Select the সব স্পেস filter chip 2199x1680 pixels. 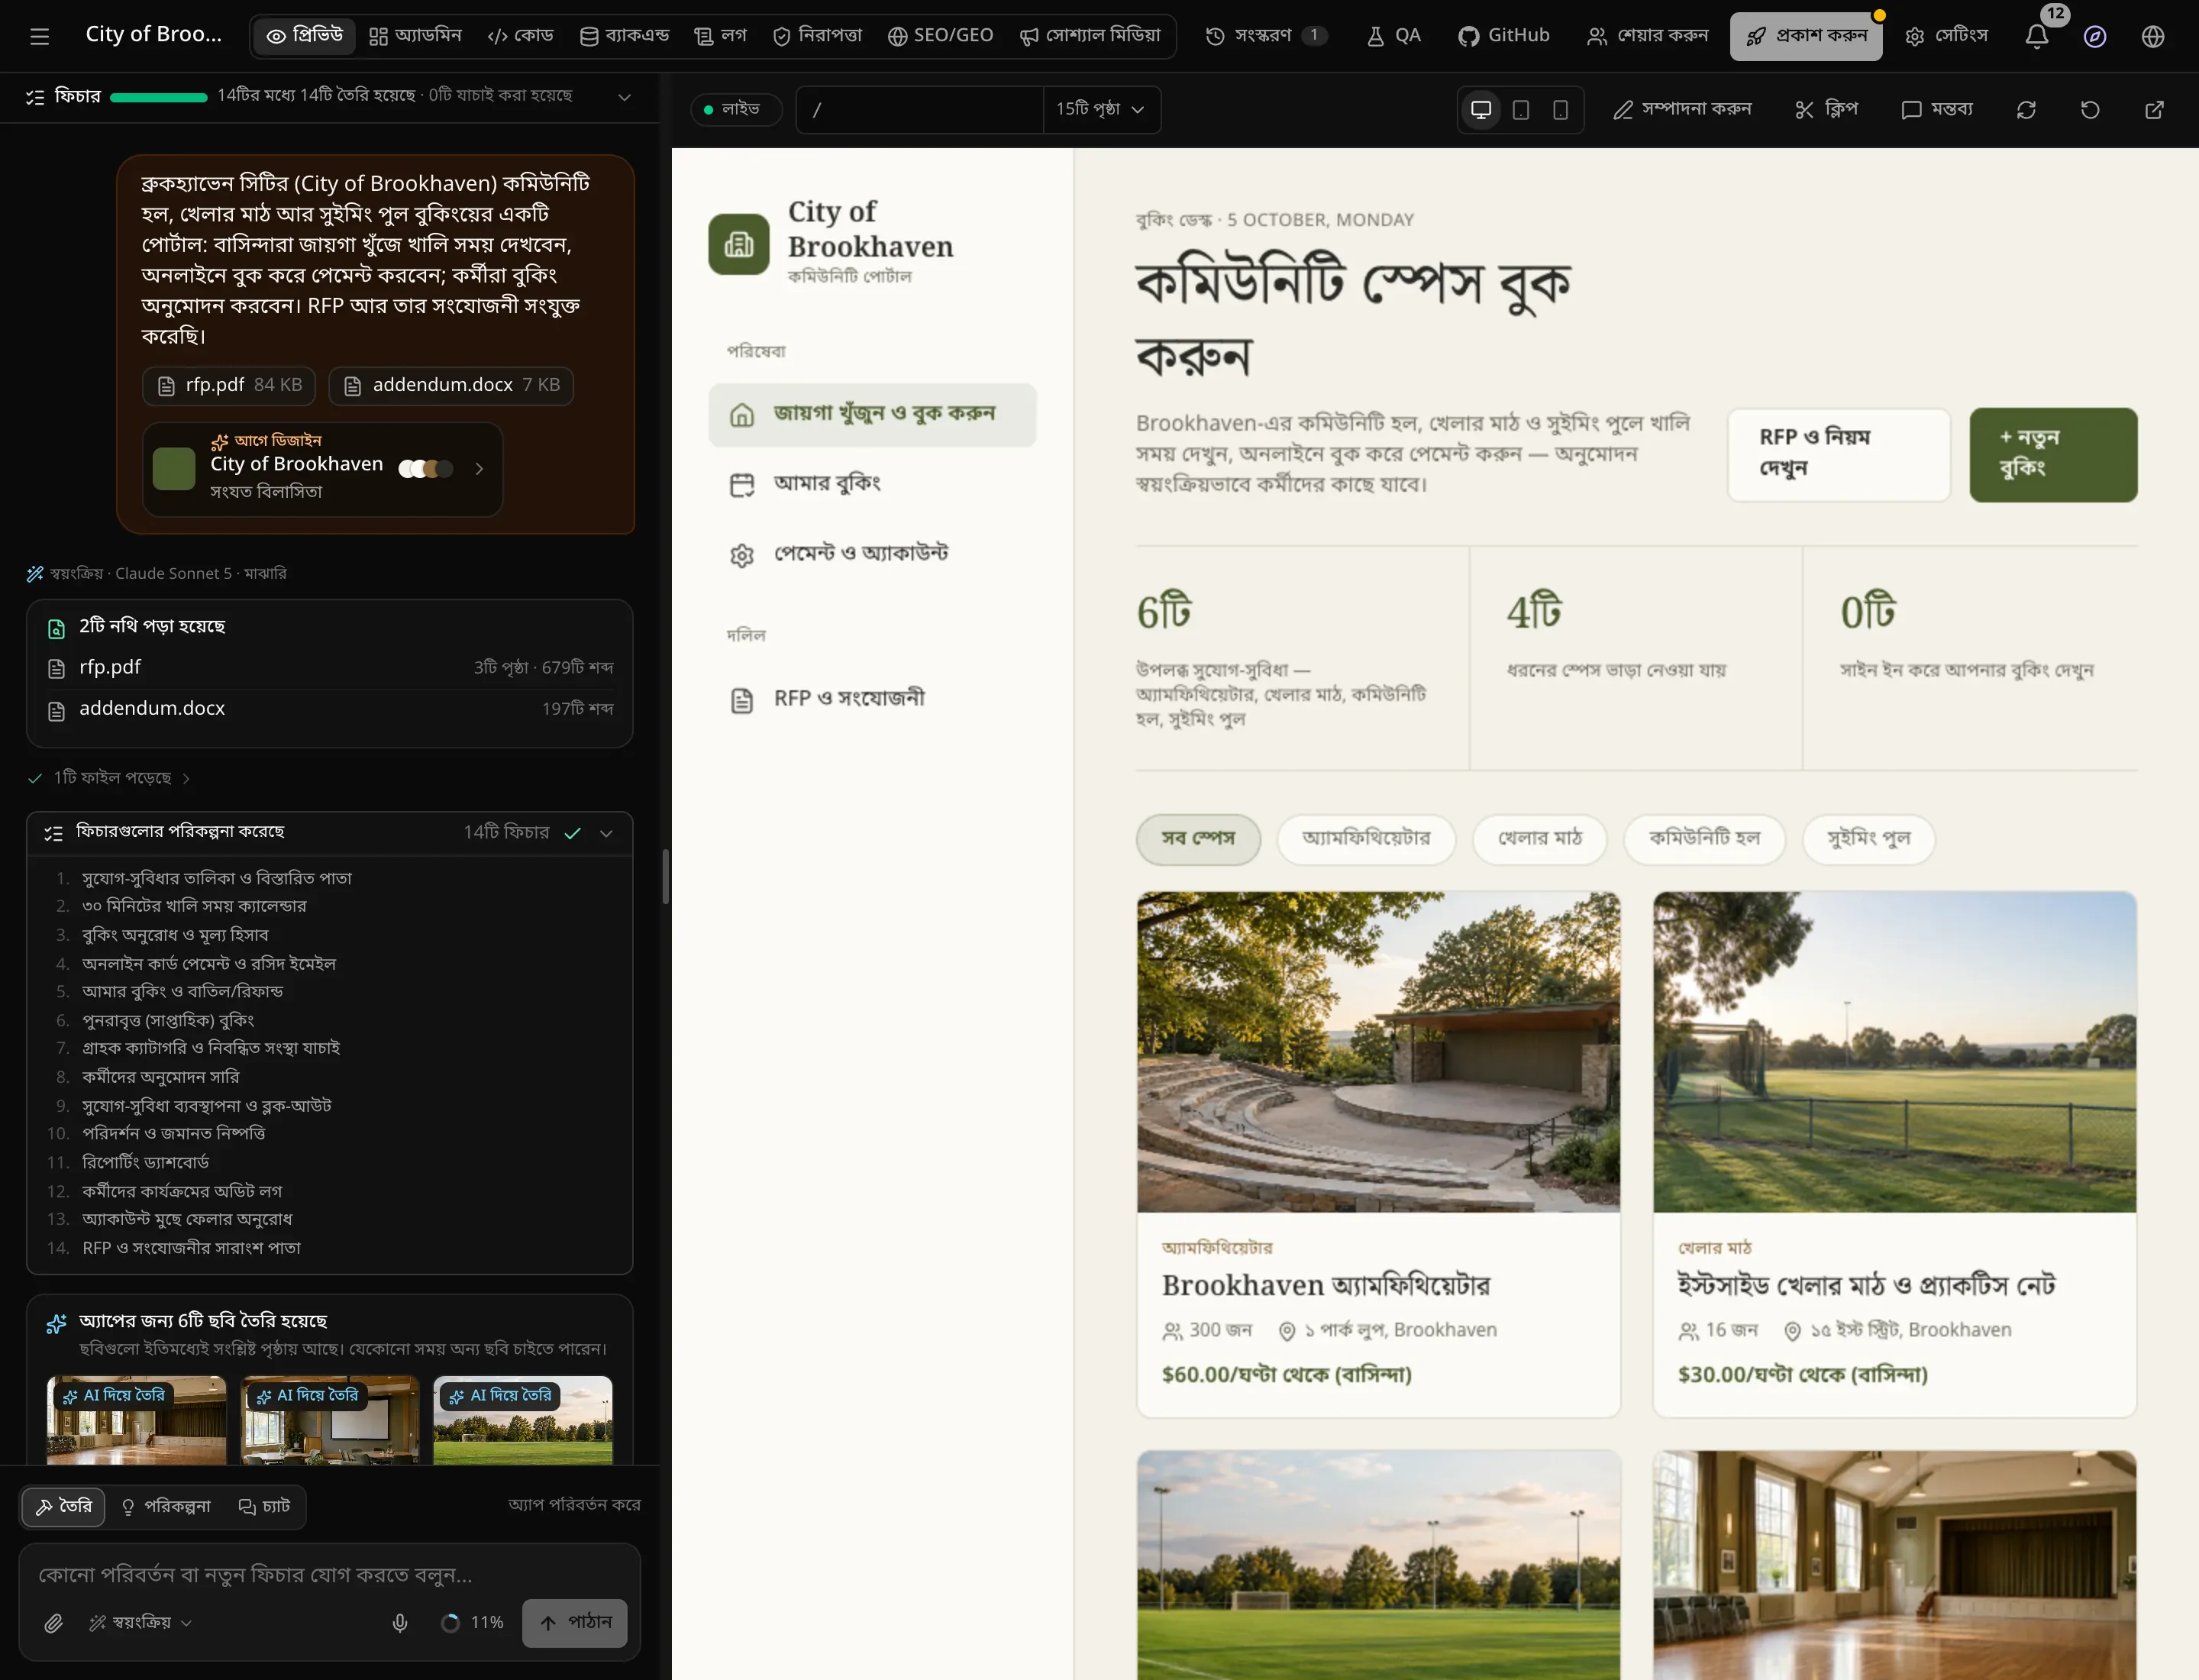click(1198, 839)
